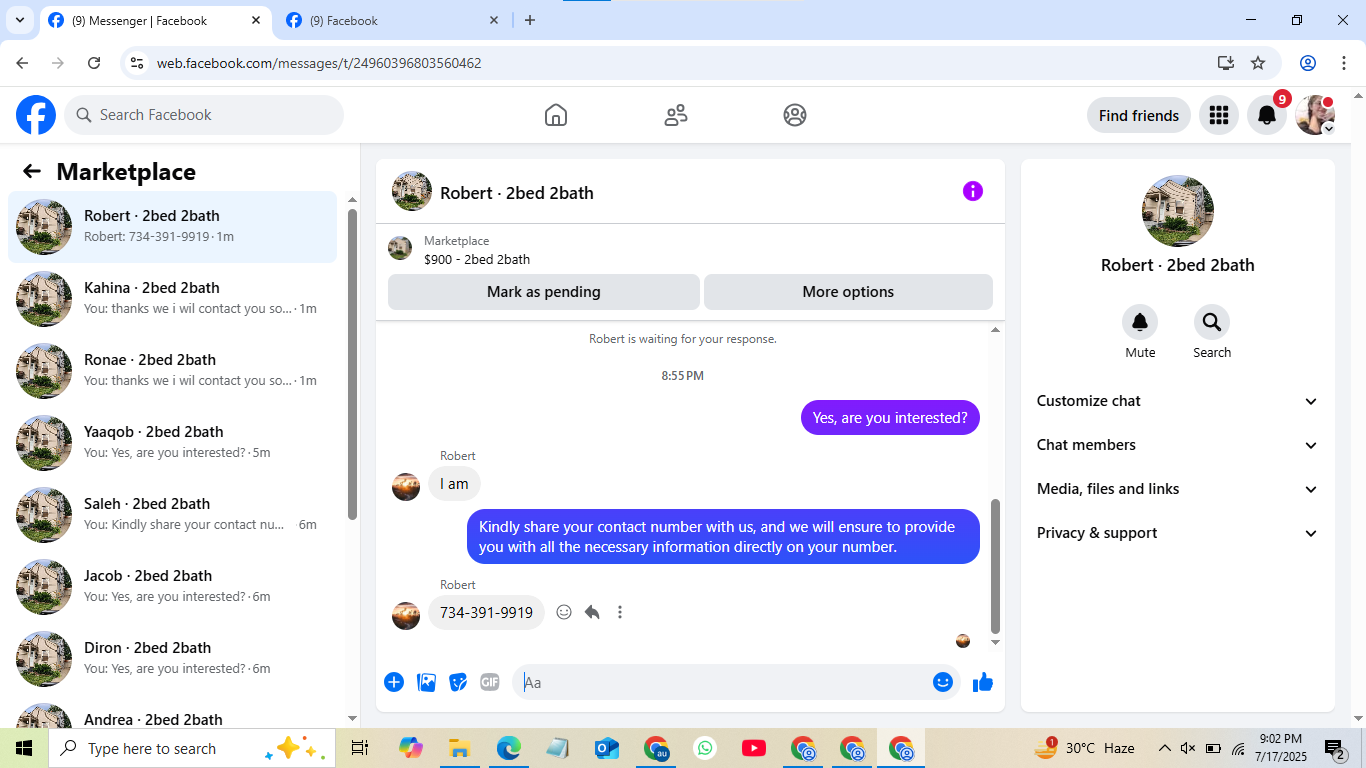Expand the Customize chat section
The width and height of the screenshot is (1366, 768).
[x=1178, y=401]
